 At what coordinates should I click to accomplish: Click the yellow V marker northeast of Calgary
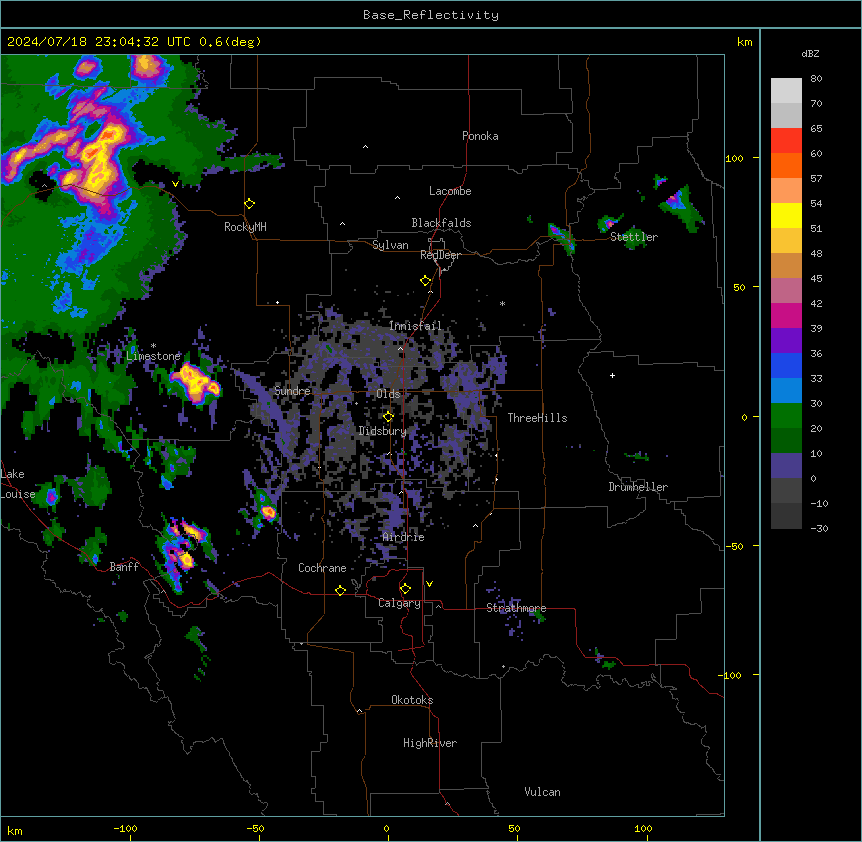(429, 584)
